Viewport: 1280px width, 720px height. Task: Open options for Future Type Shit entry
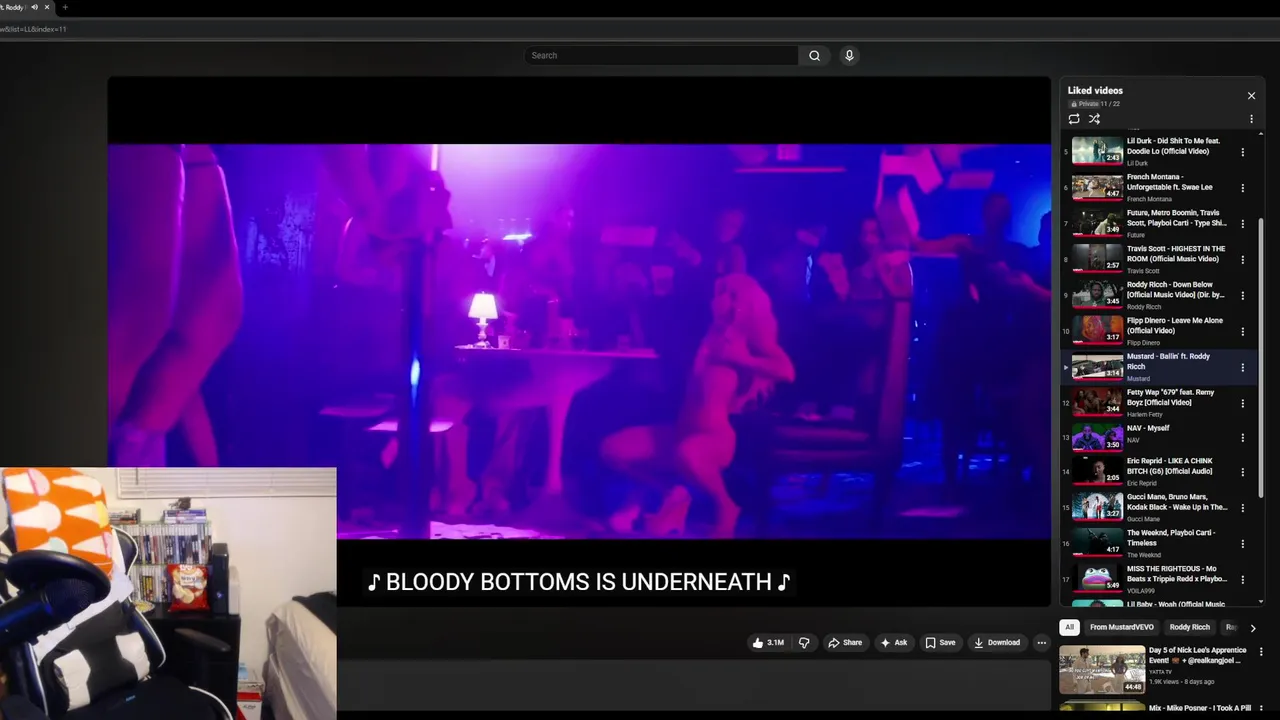point(1243,224)
